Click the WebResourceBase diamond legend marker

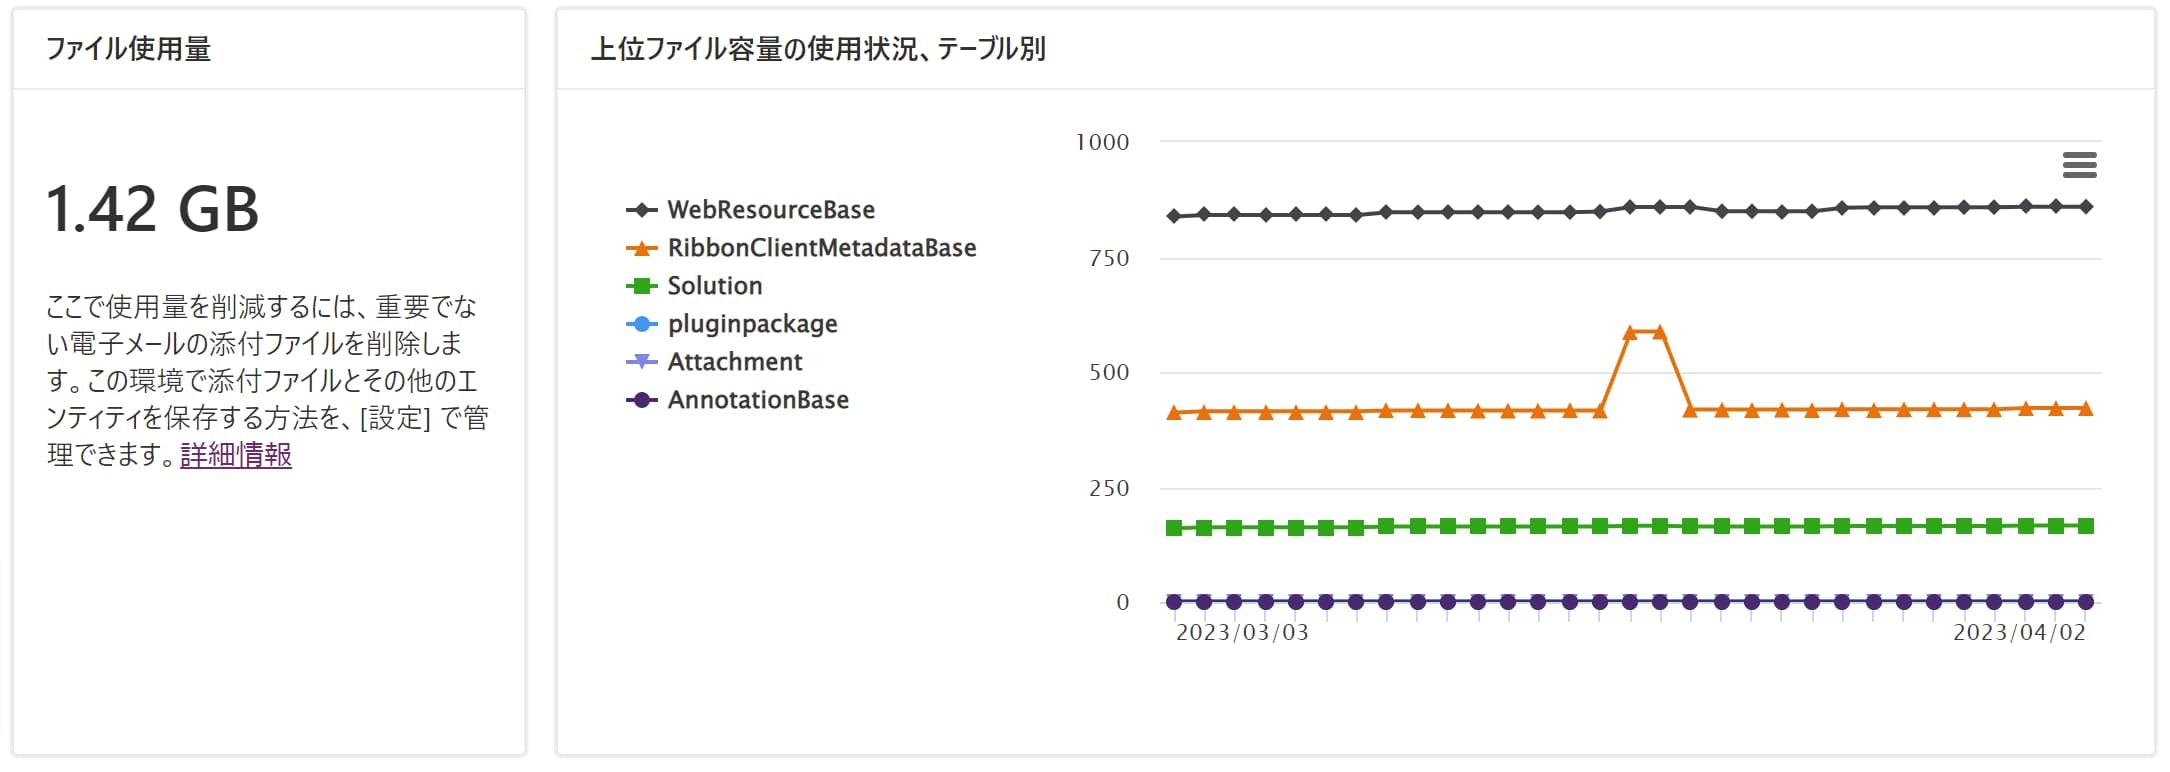640,210
